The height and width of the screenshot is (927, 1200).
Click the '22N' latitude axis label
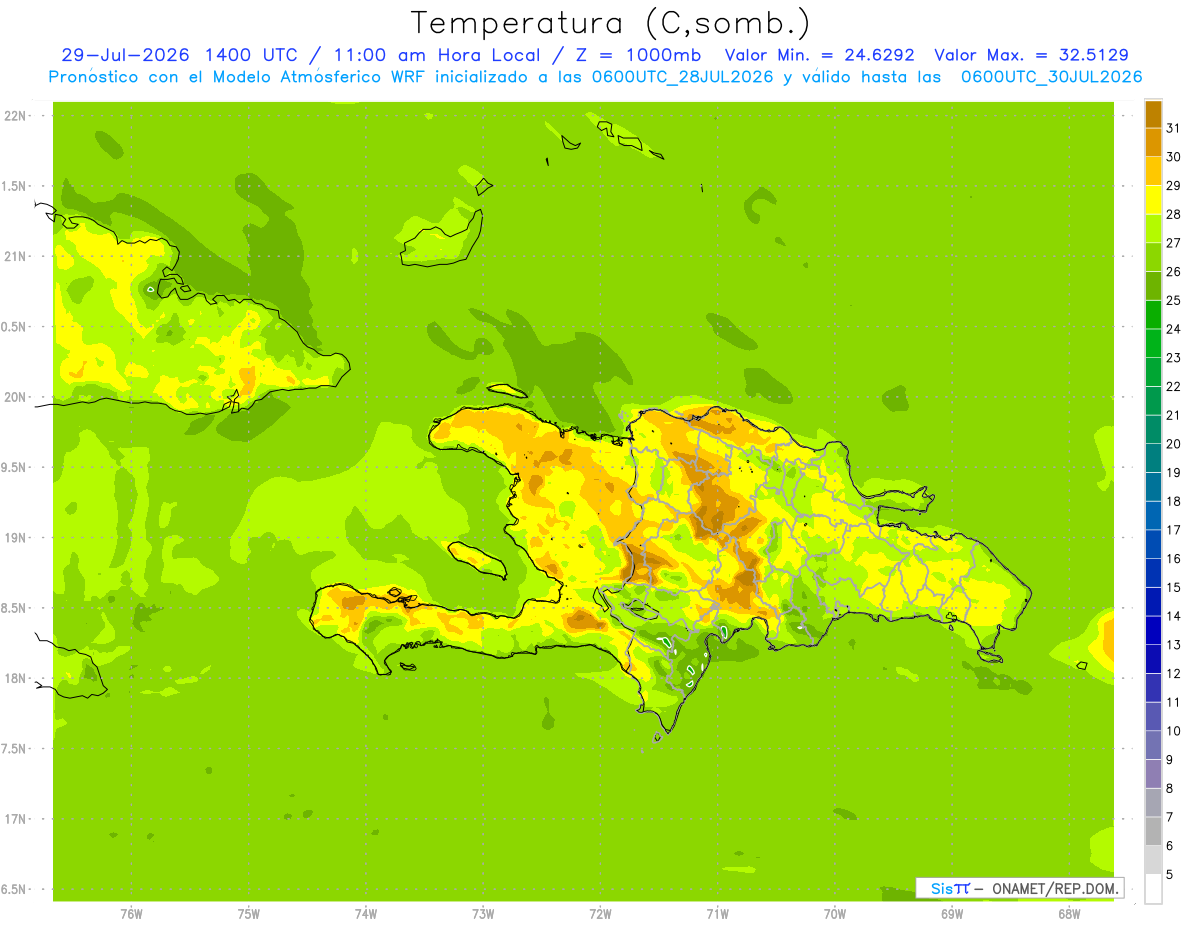[16, 116]
